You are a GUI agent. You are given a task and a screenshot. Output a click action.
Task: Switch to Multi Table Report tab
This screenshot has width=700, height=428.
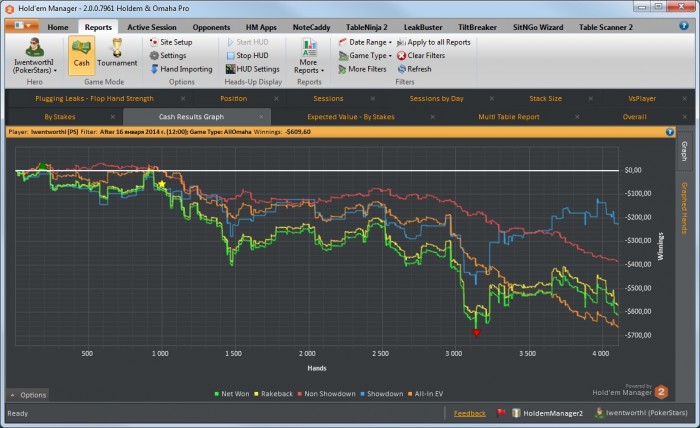pos(509,117)
